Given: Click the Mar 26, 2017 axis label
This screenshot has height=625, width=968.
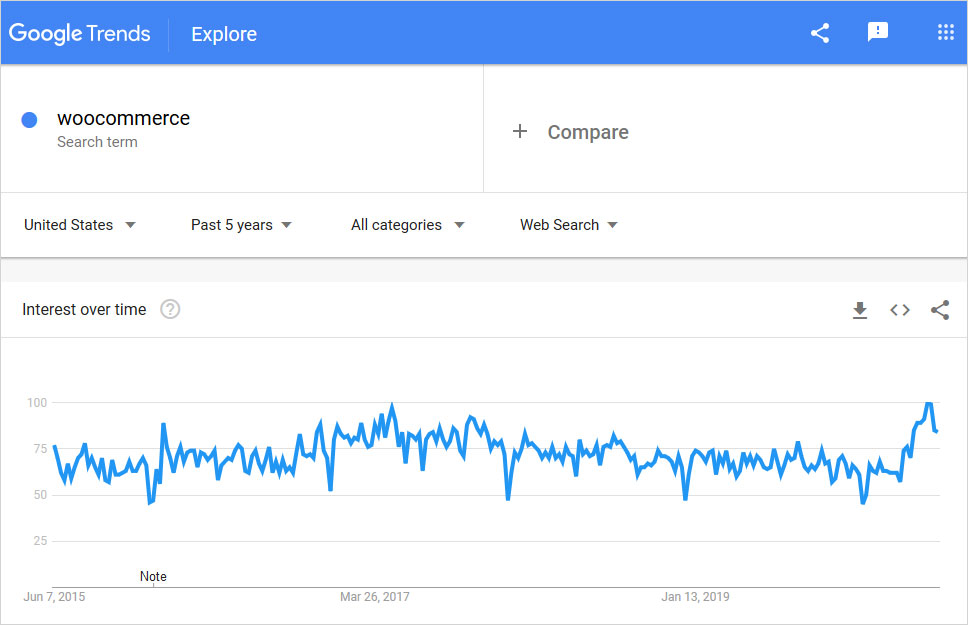Looking at the screenshot, I should click(x=375, y=597).
